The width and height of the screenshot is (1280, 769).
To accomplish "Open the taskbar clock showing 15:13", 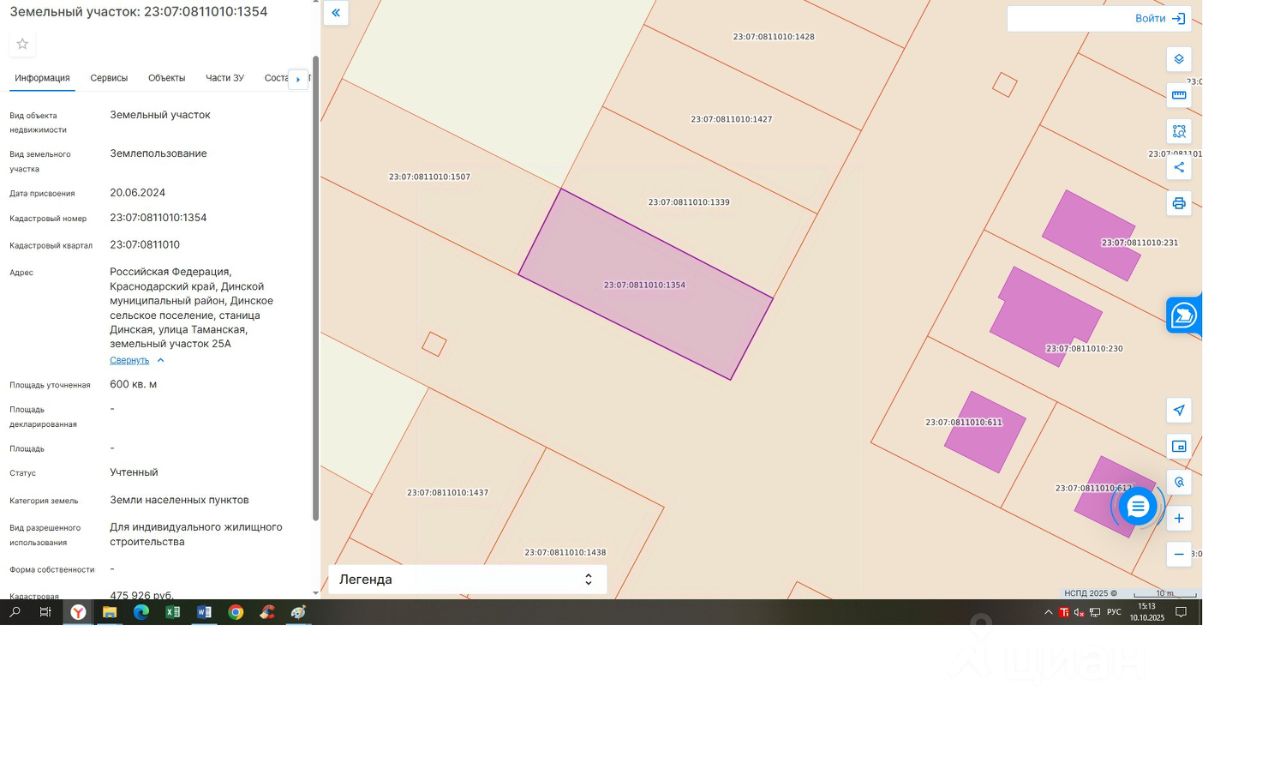I will coord(1147,612).
